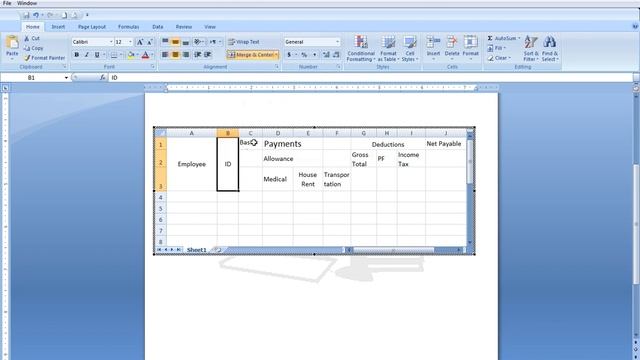Click the Orientation text rotation icon

click(197, 42)
